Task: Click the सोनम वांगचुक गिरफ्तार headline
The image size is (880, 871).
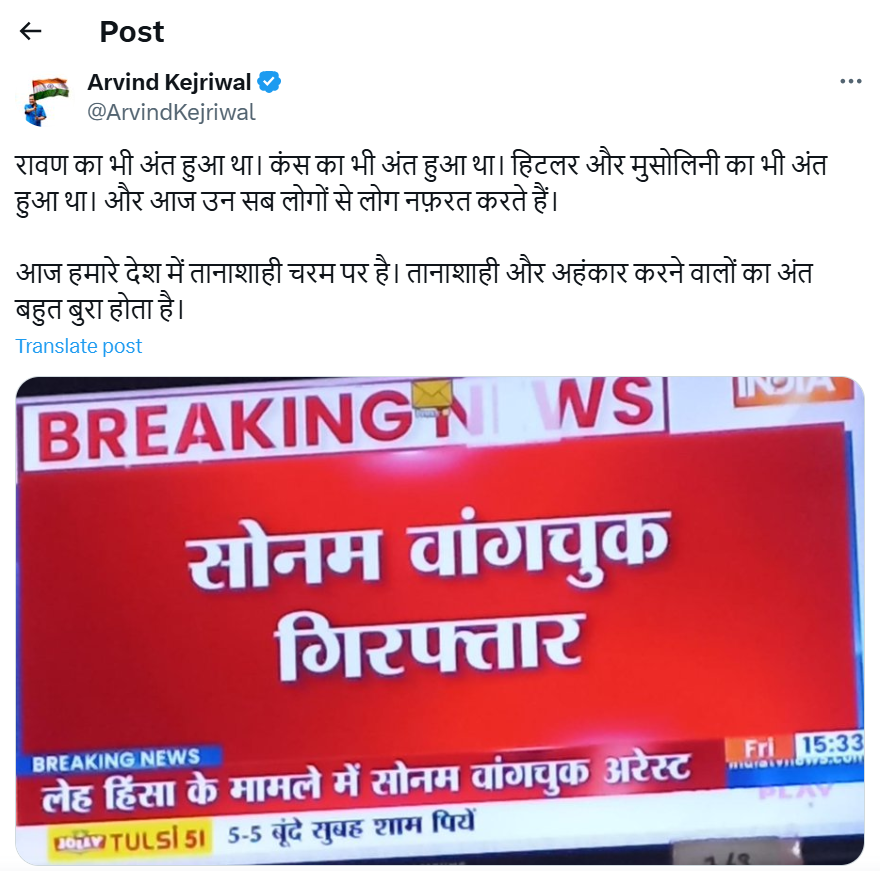Action: click(429, 596)
